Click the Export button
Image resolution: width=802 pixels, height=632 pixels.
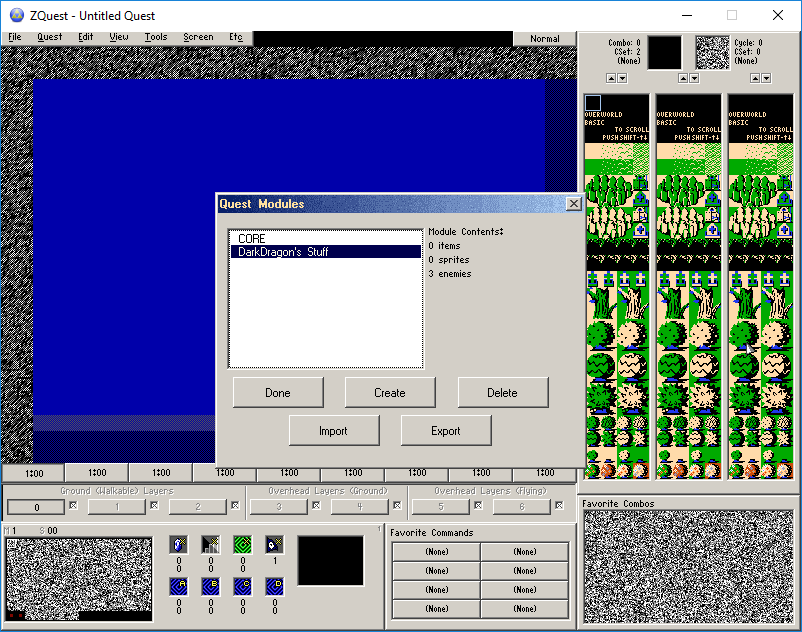pyautogui.click(x=446, y=431)
